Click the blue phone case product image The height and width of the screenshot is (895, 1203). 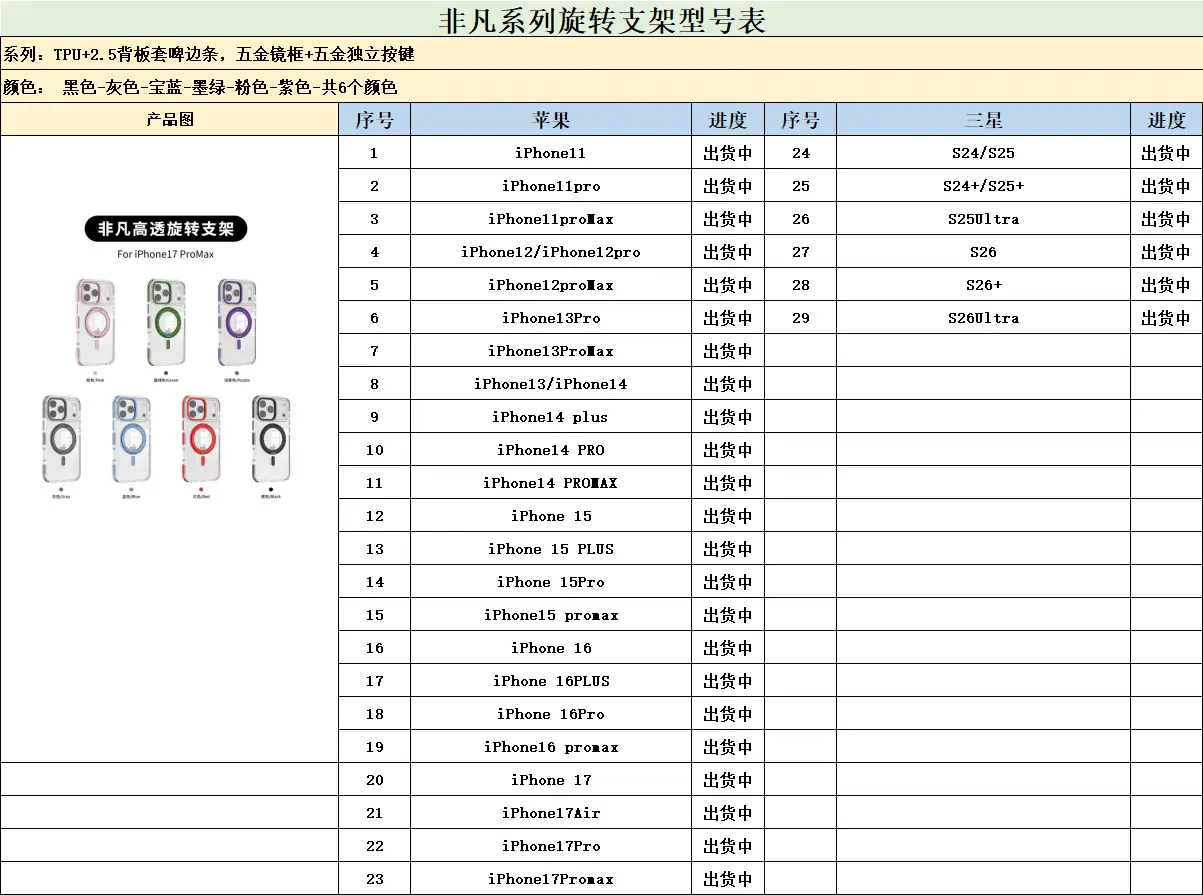coord(130,438)
